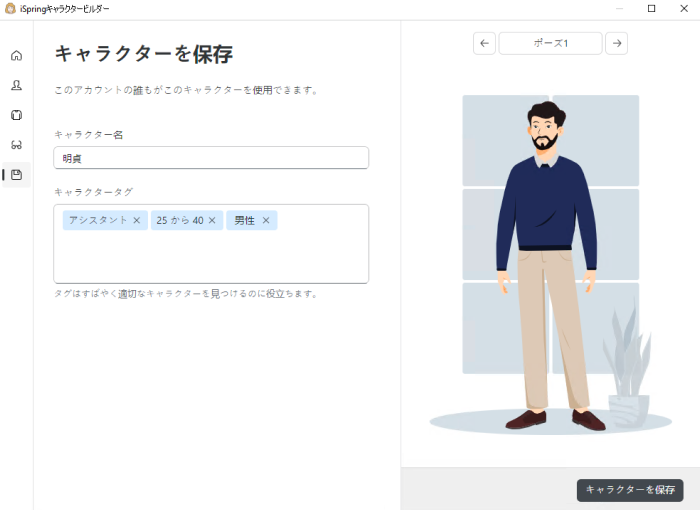Select the head/face sidebar icon
700x510 pixels.
(x=17, y=85)
